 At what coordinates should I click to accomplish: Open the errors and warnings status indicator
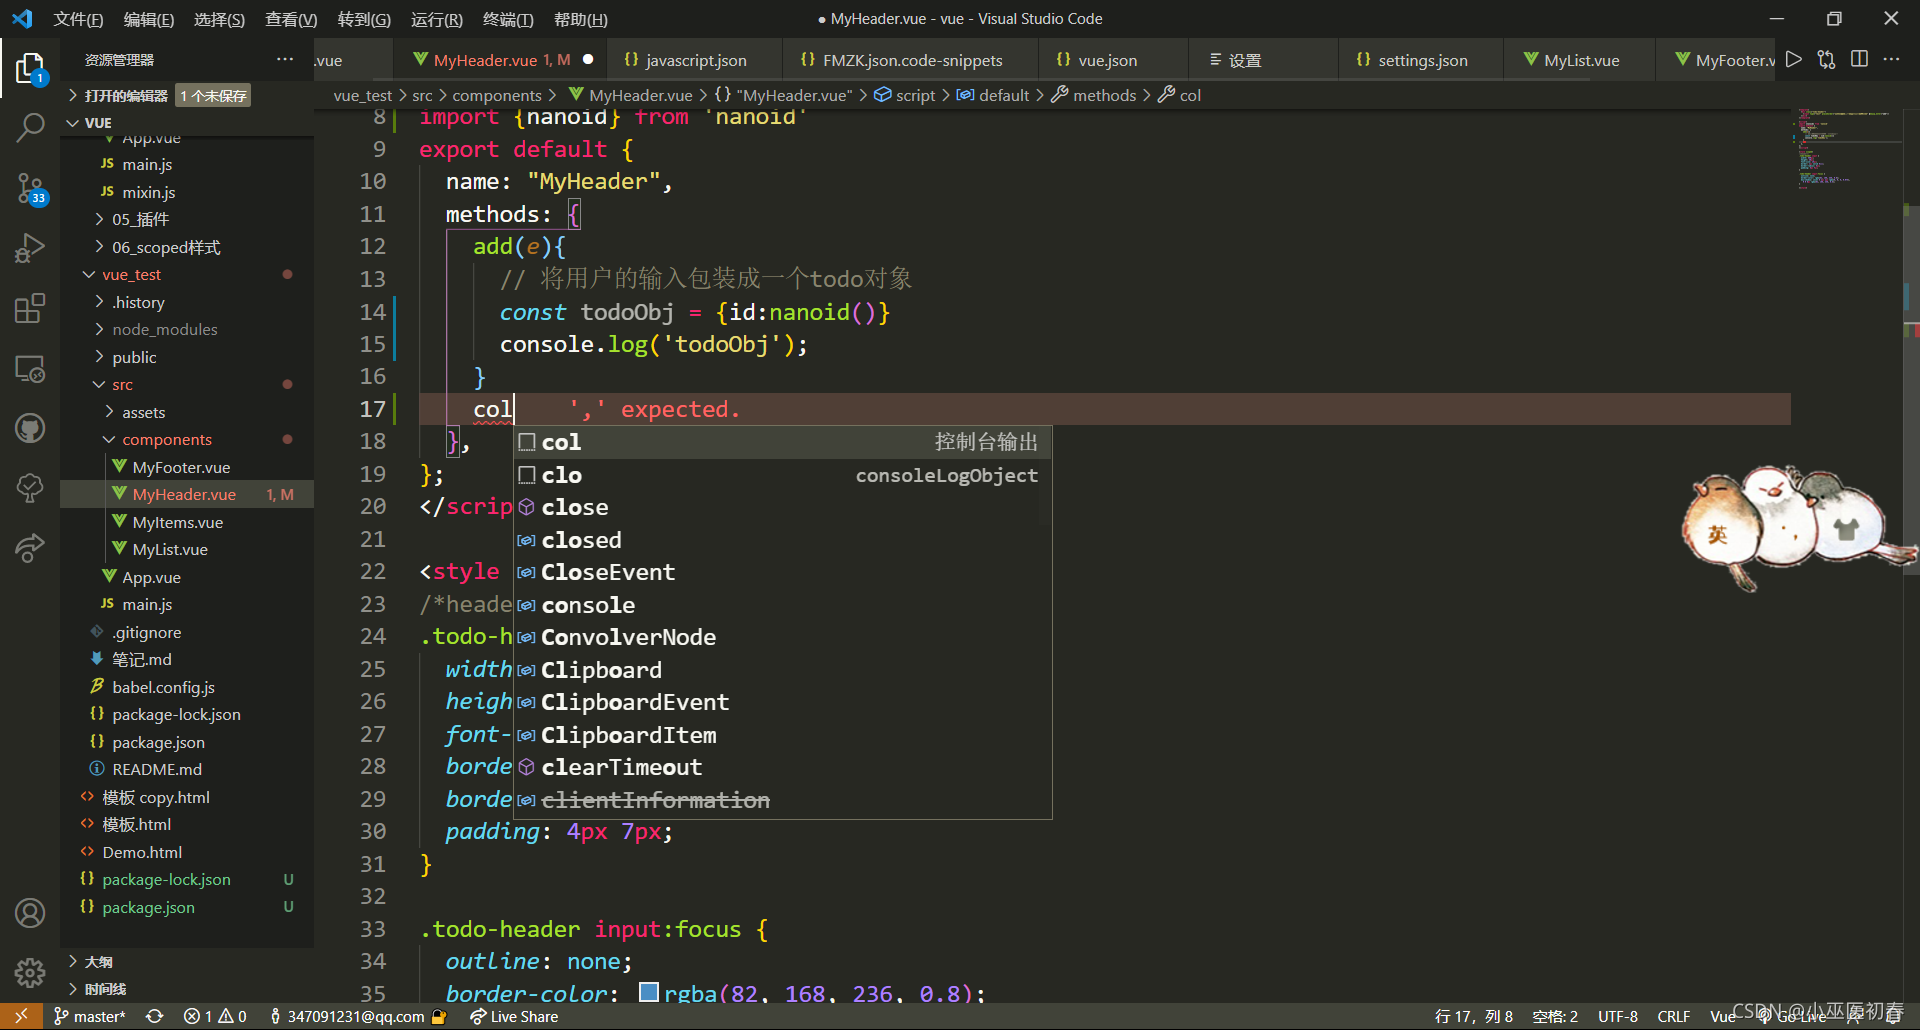point(215,1016)
